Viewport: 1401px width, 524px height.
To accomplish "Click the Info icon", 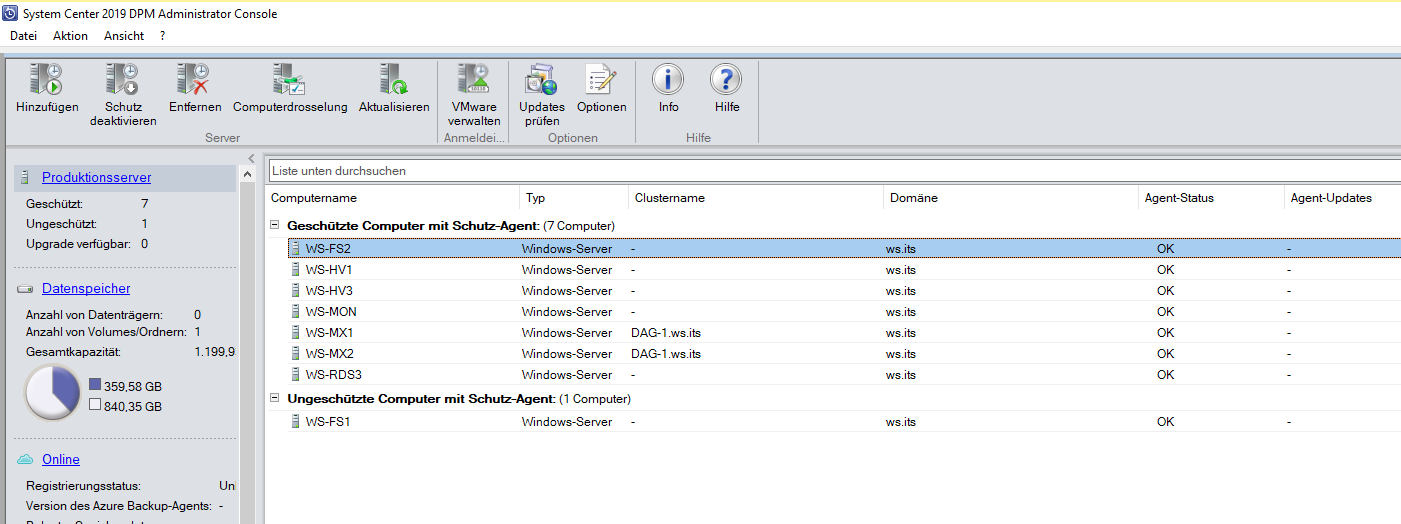I will (x=668, y=79).
